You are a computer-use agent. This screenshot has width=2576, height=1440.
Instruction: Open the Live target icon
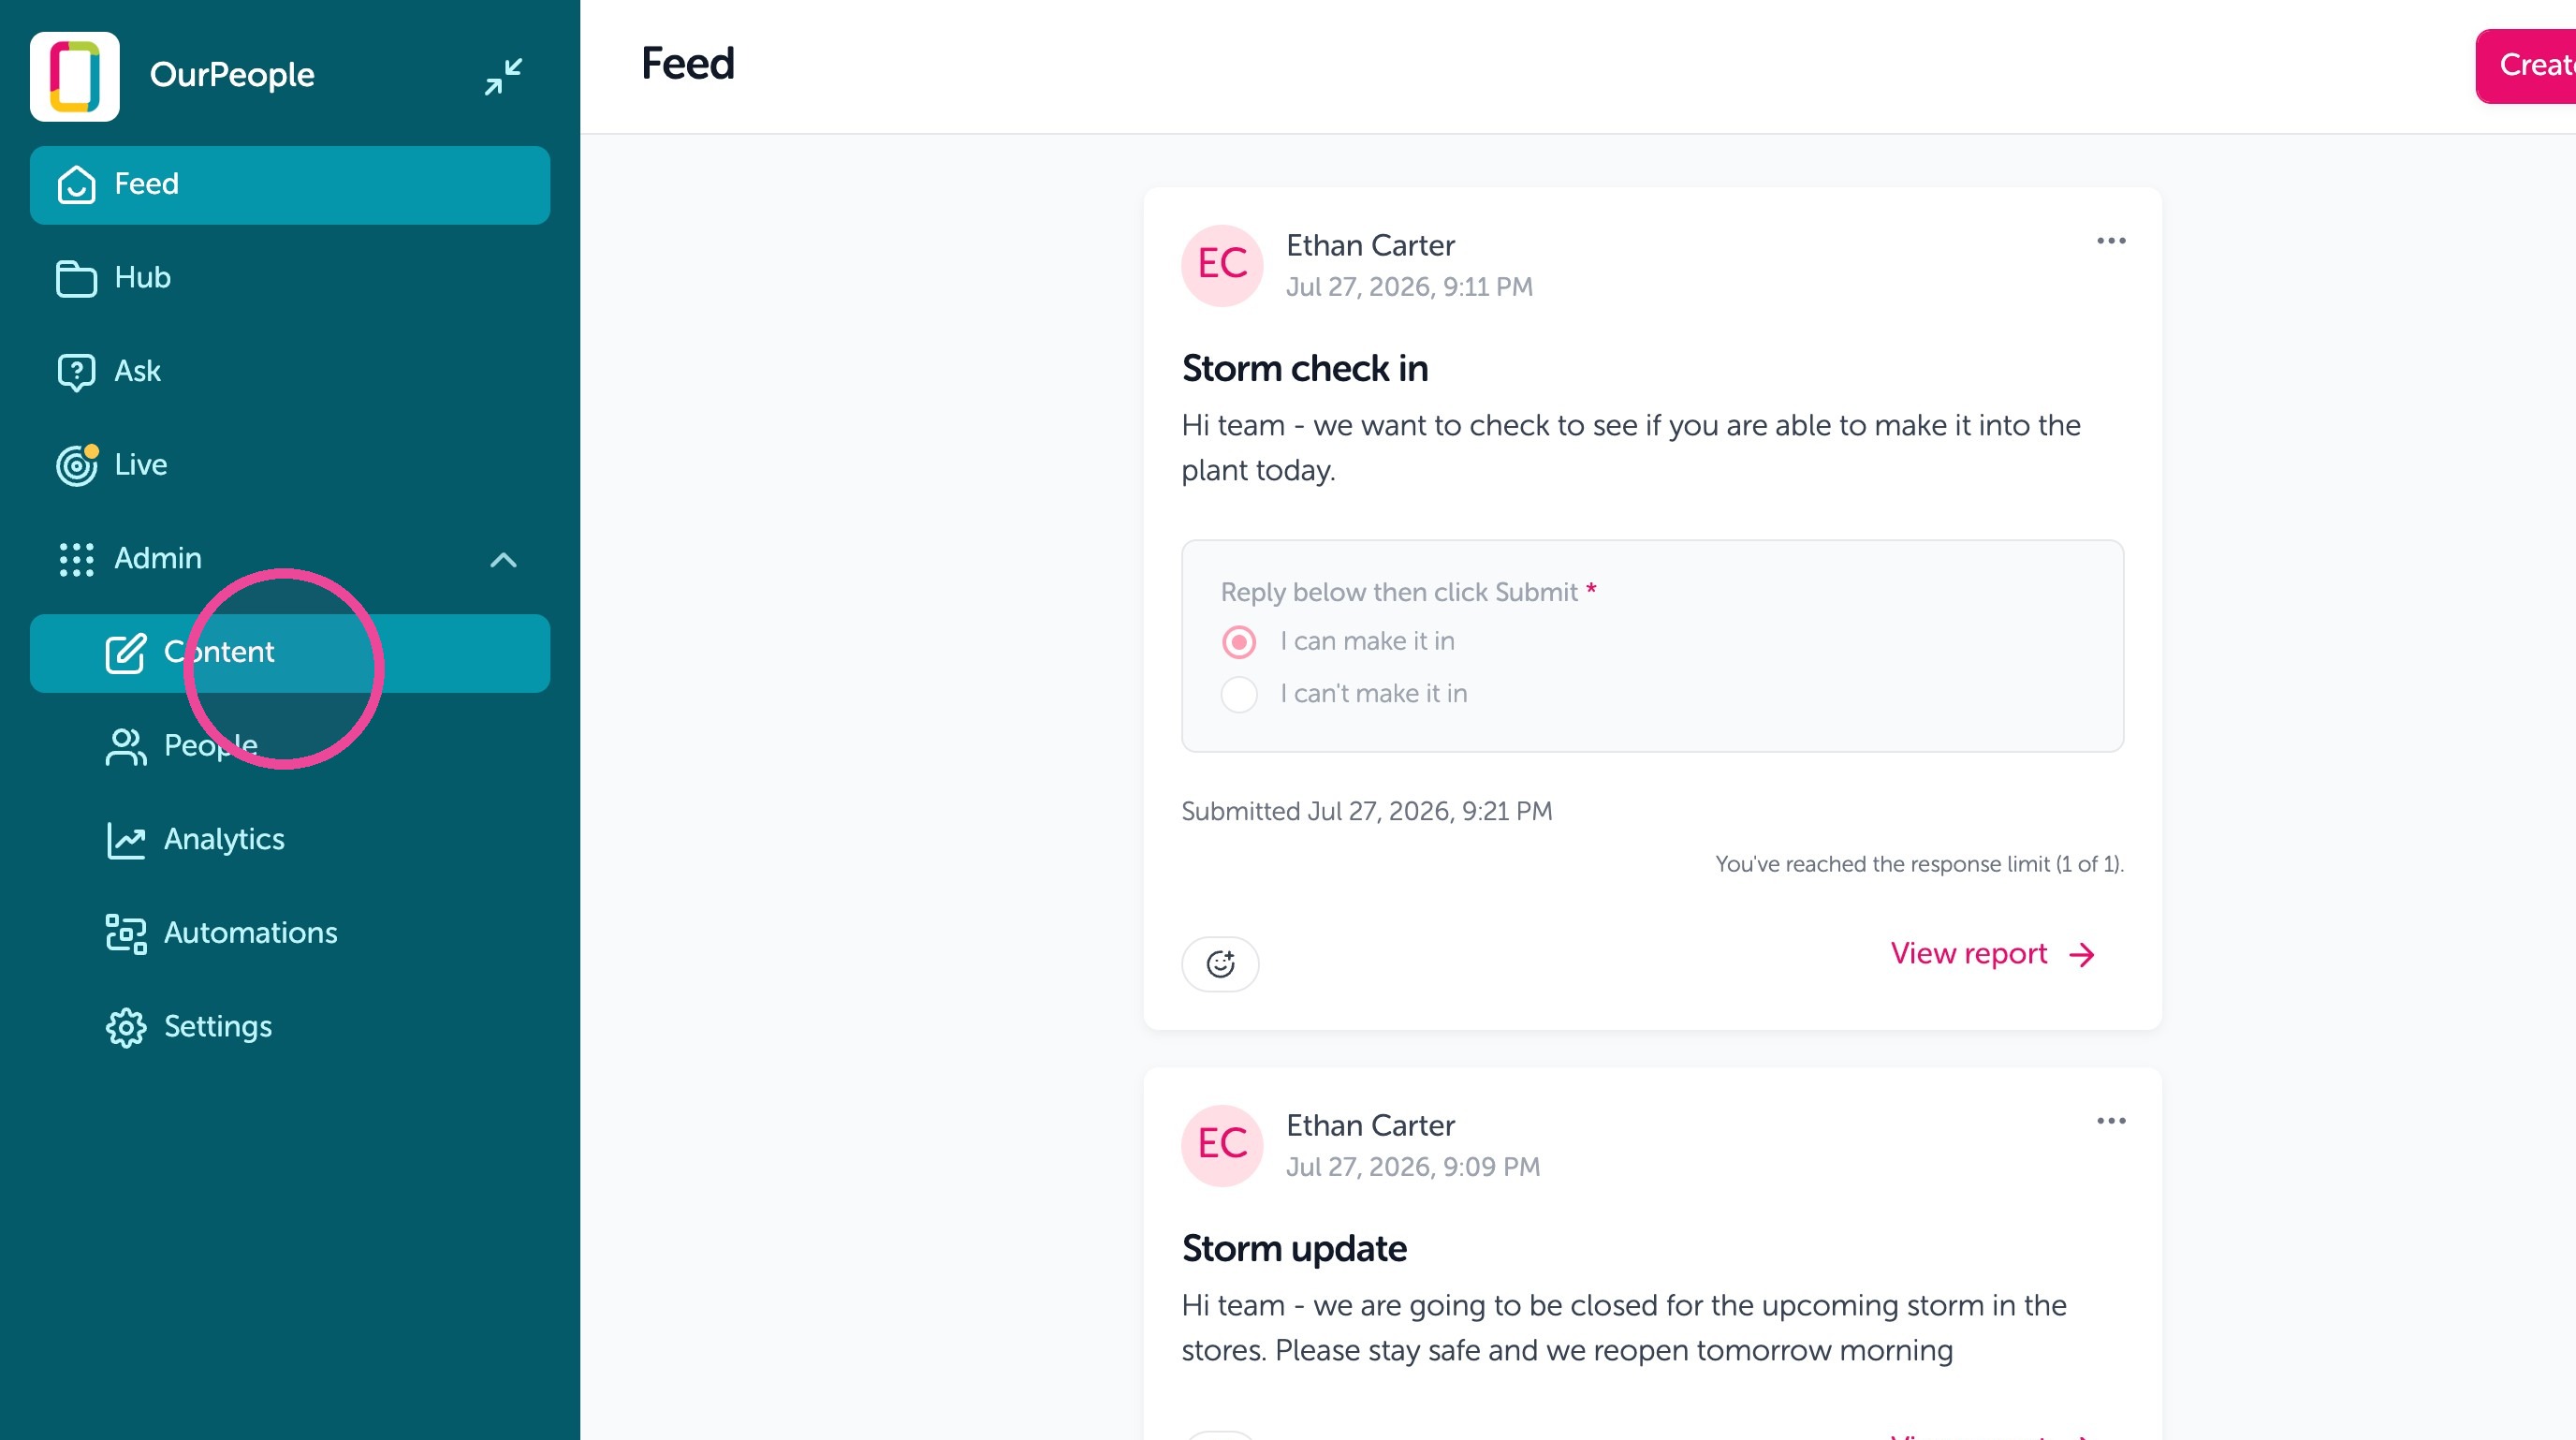tap(76, 465)
